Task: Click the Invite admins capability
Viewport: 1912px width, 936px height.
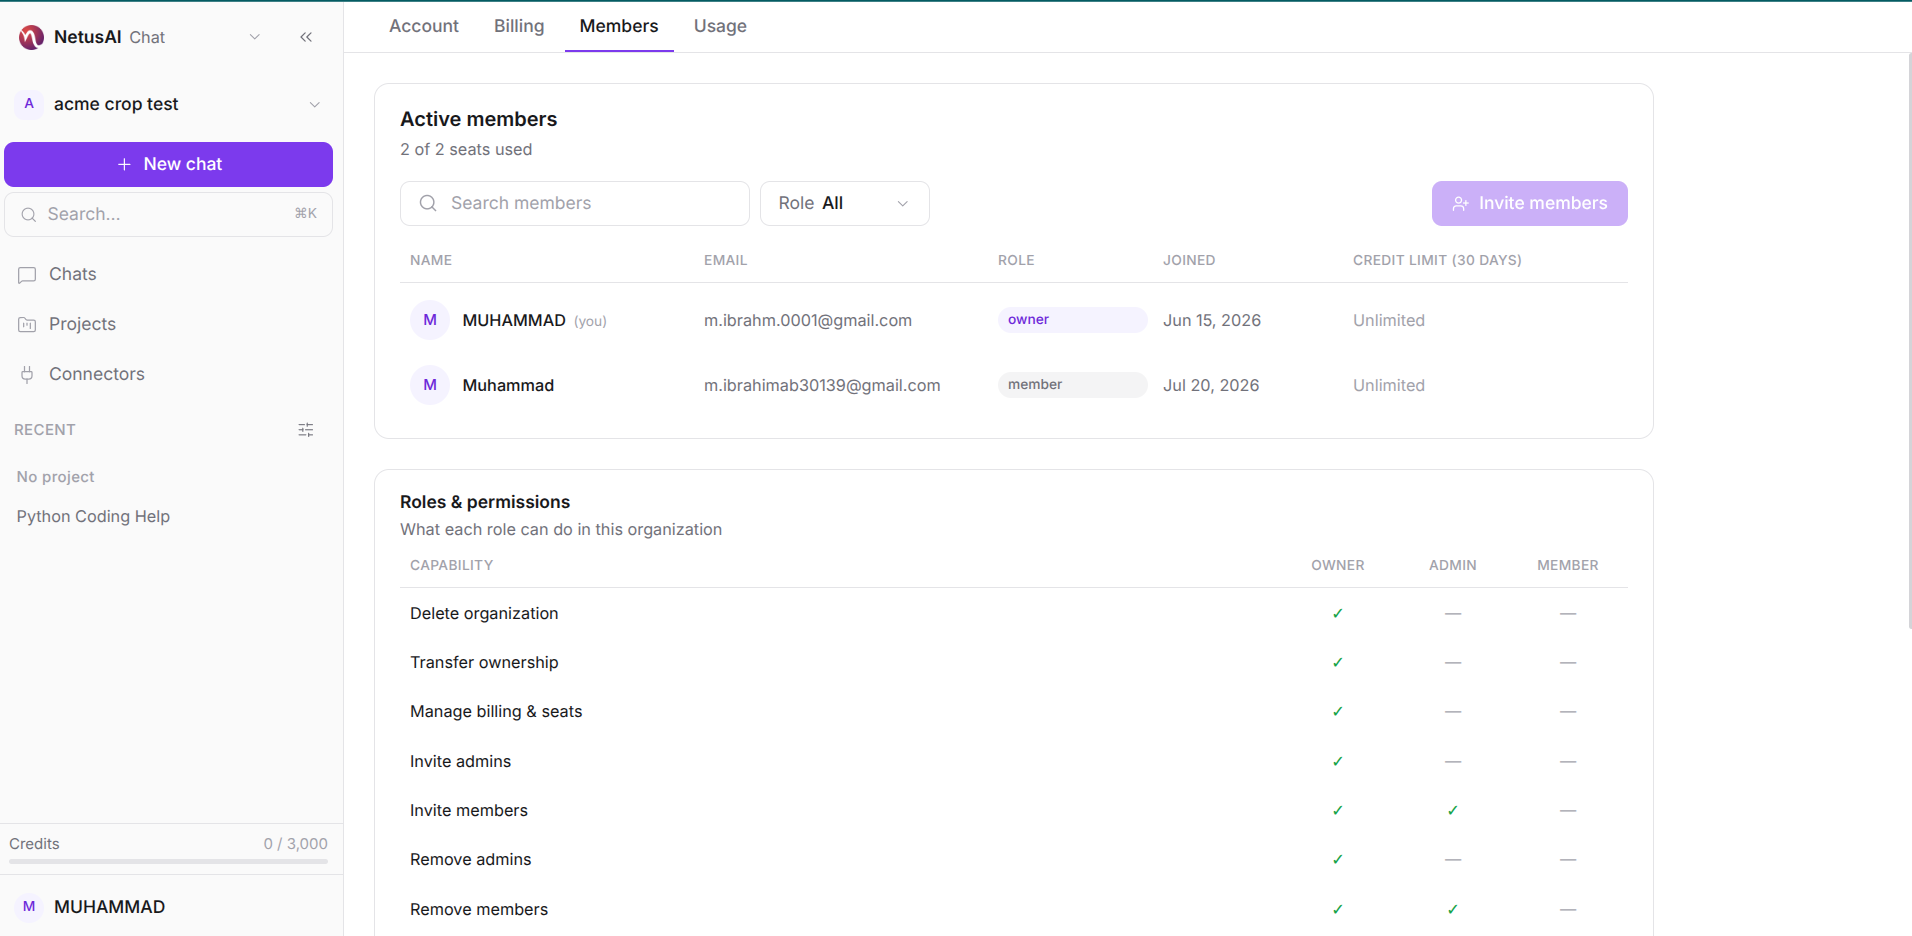Action: coord(460,761)
